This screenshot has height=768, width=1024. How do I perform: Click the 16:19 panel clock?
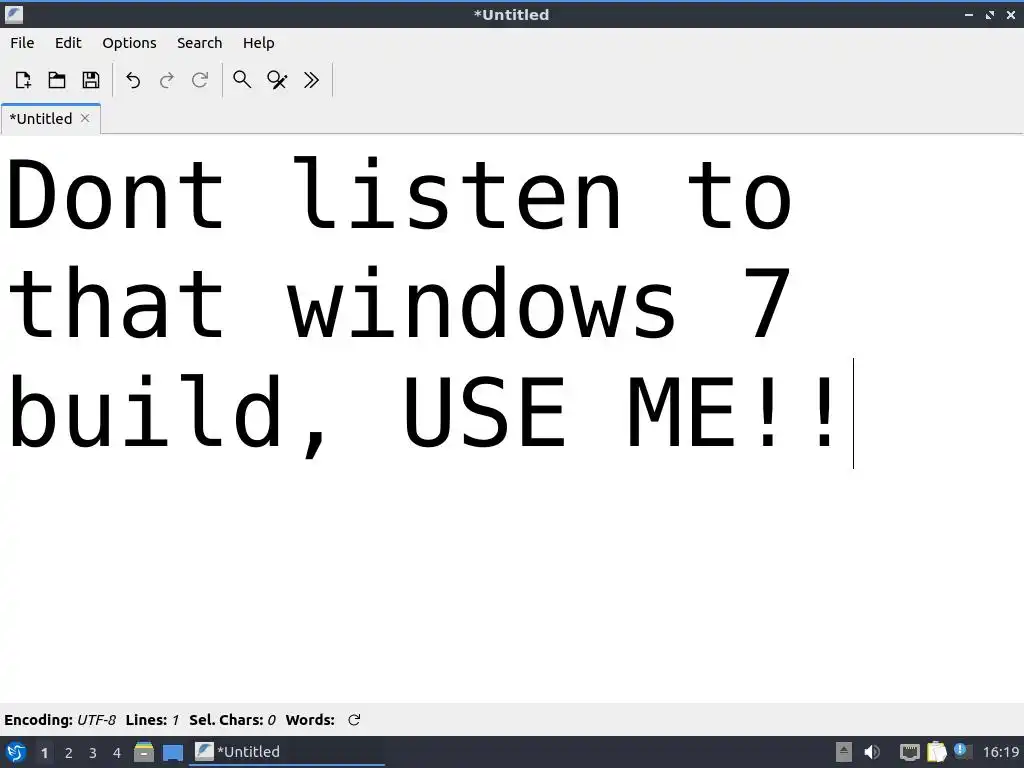point(1001,752)
